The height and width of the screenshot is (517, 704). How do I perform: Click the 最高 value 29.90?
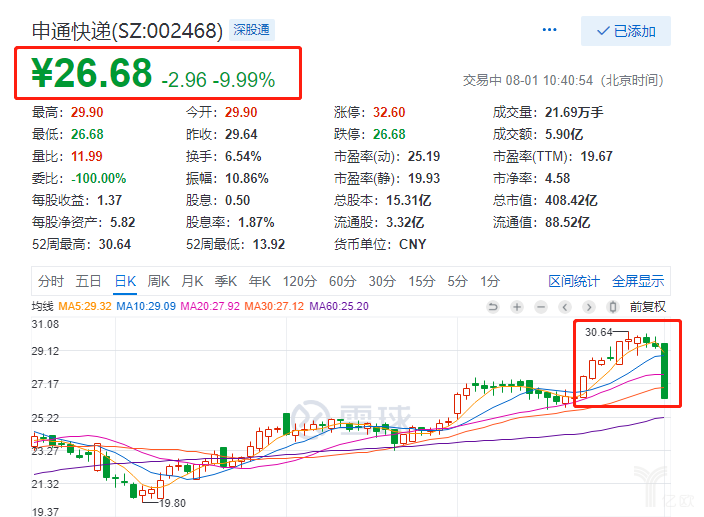[87, 112]
